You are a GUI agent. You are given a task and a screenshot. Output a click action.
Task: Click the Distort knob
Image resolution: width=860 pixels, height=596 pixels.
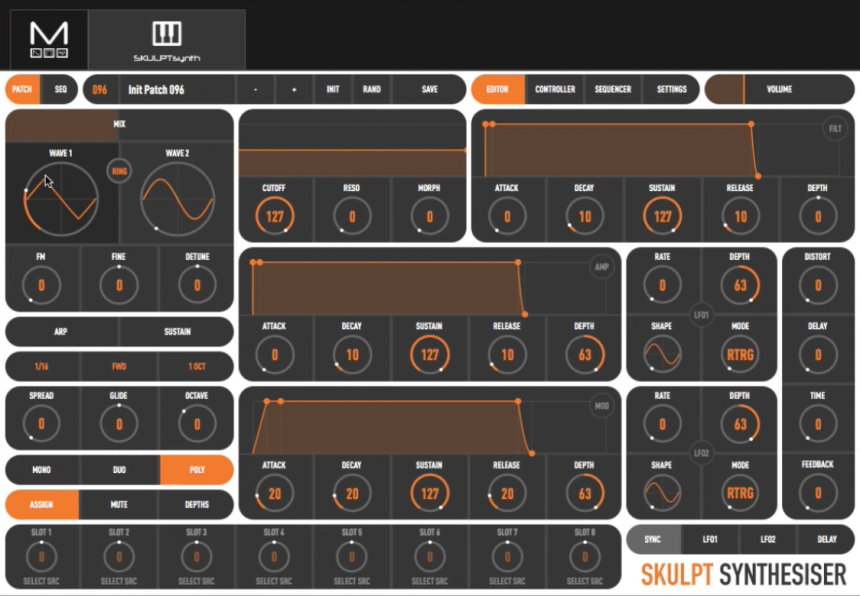[x=818, y=285]
